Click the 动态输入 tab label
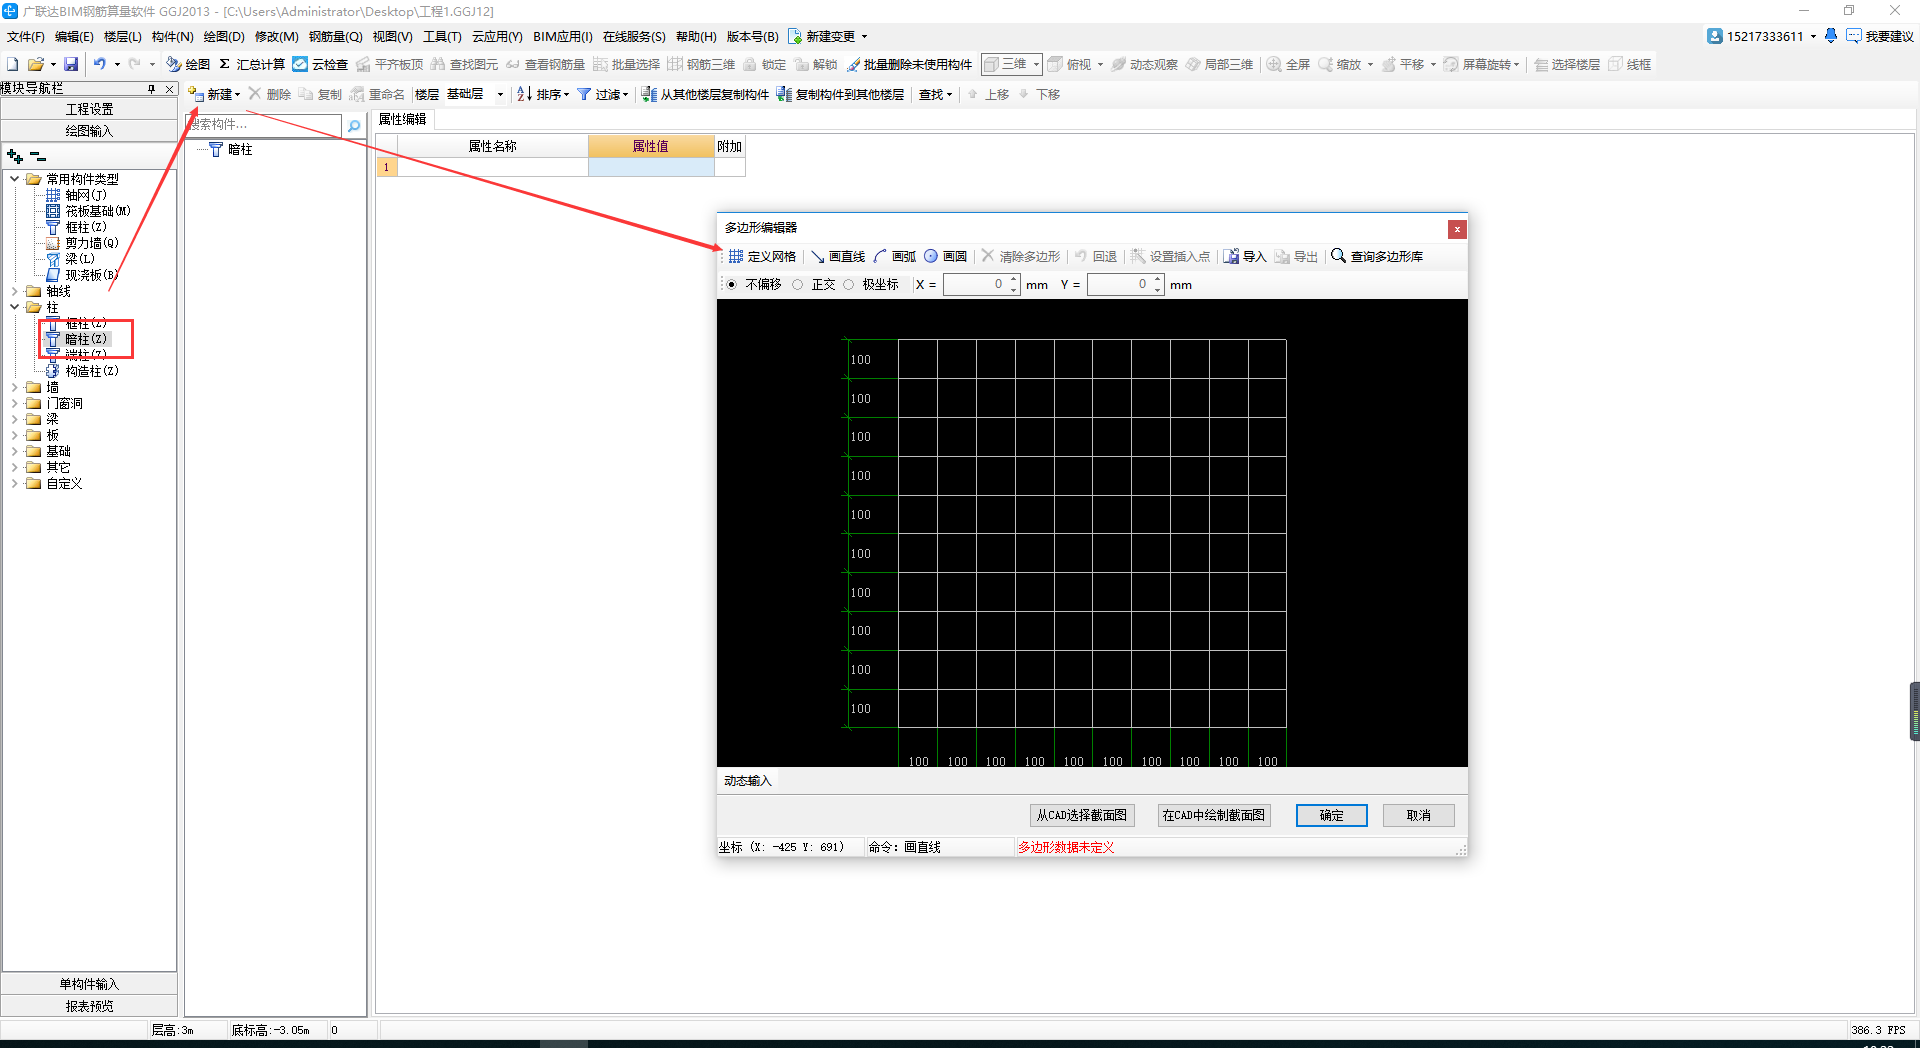1920x1048 pixels. point(747,781)
